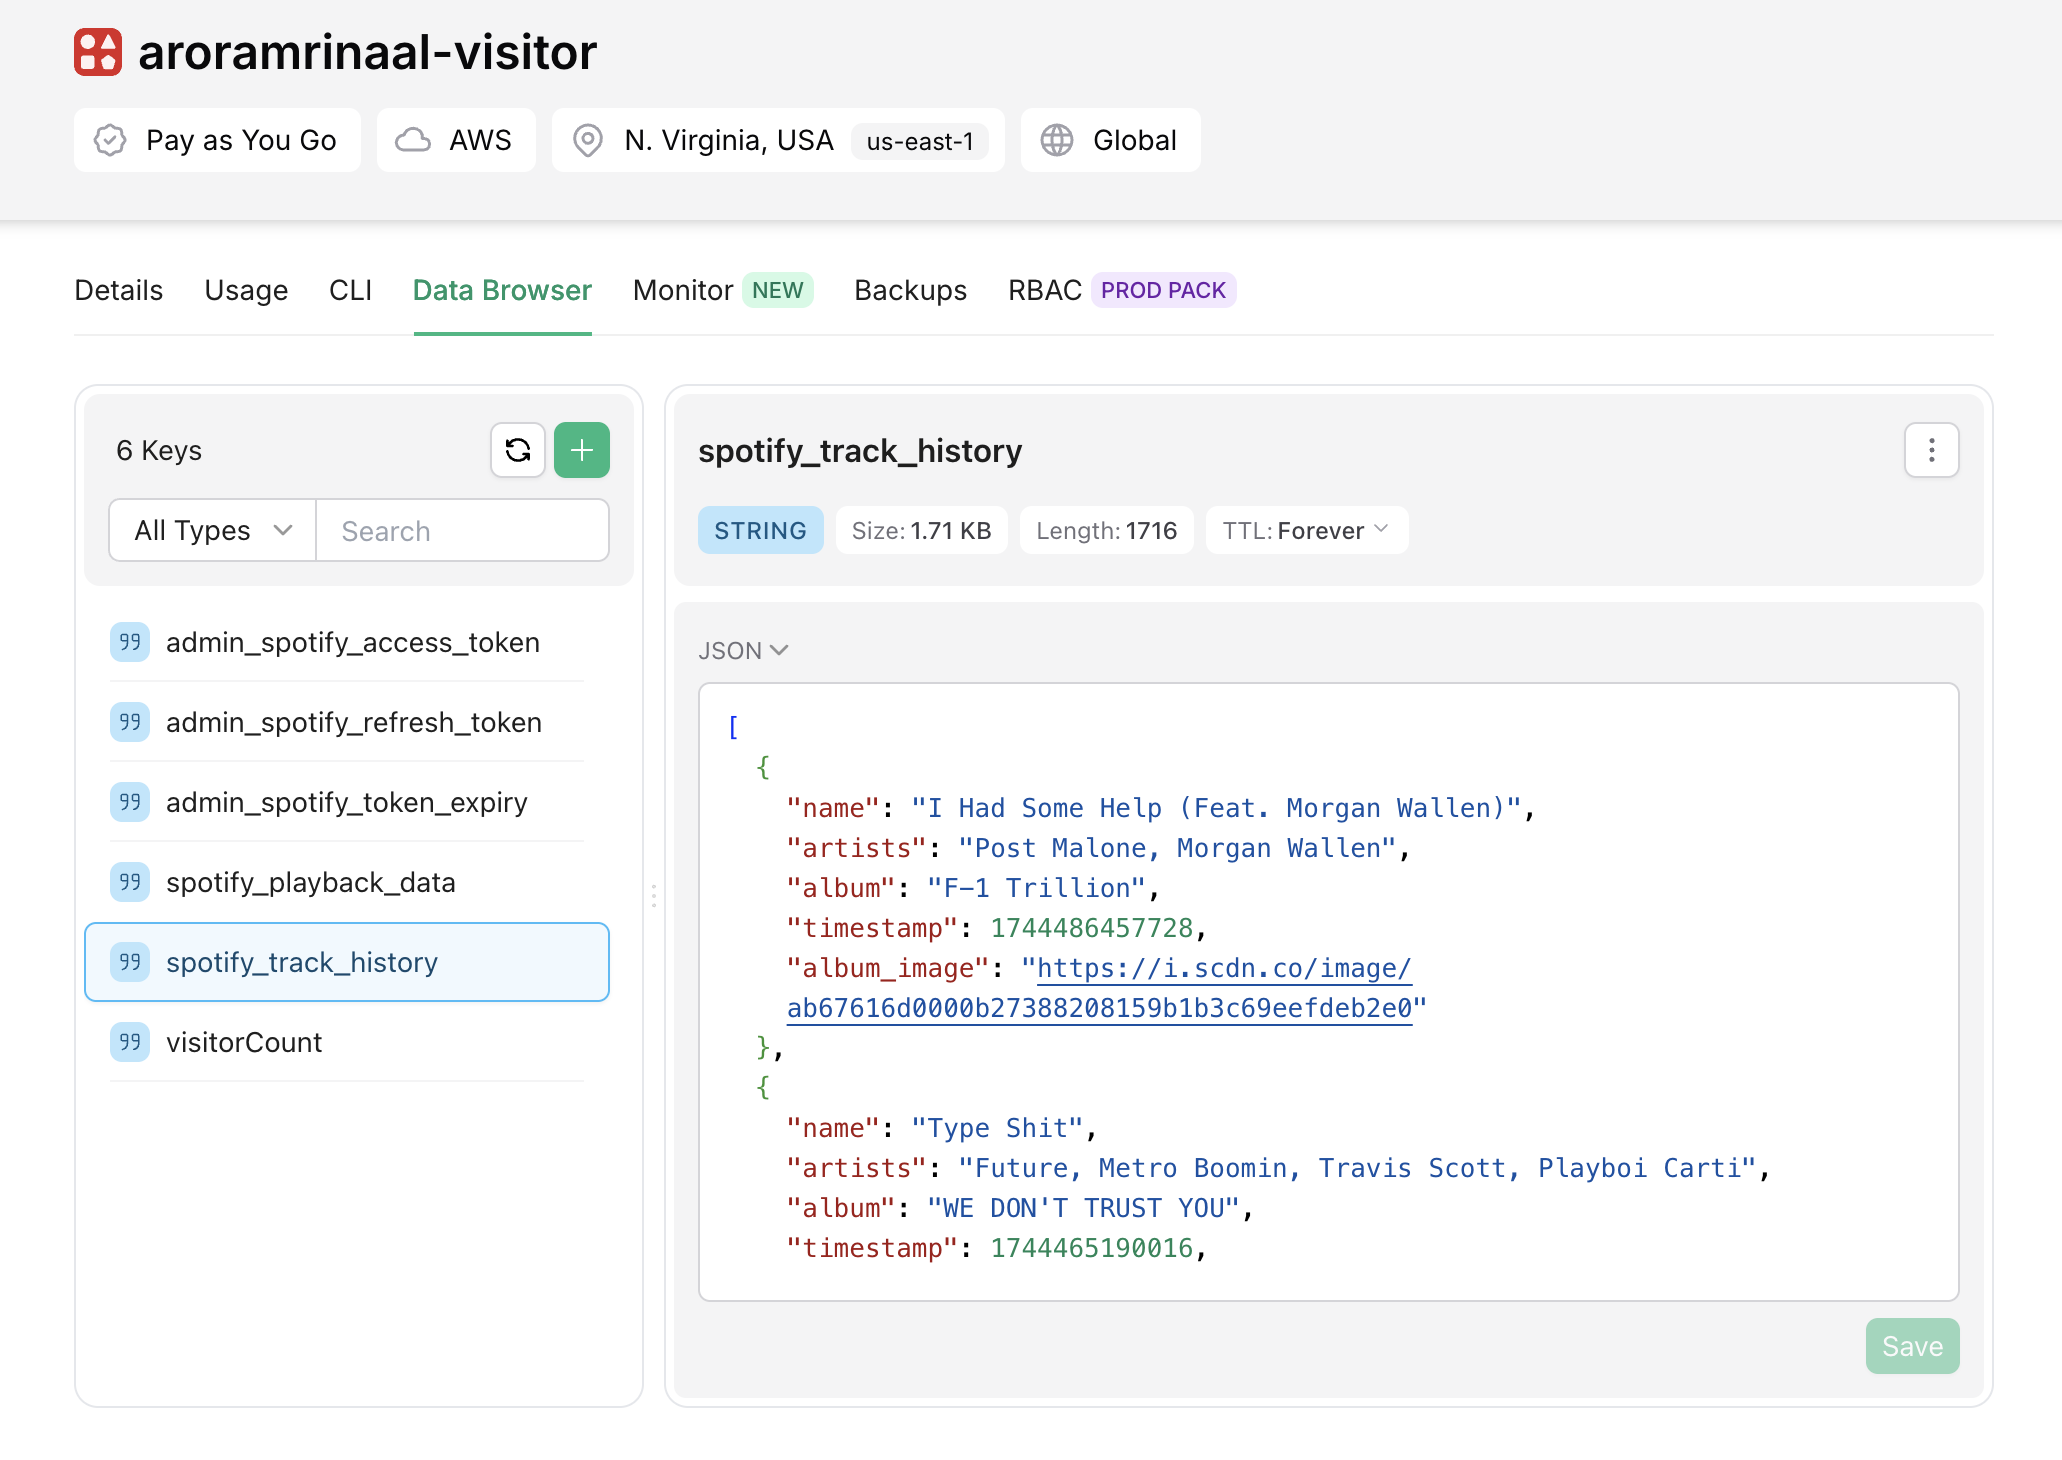2062x1460 pixels.
Task: Open the CLI tab
Action: (350, 290)
